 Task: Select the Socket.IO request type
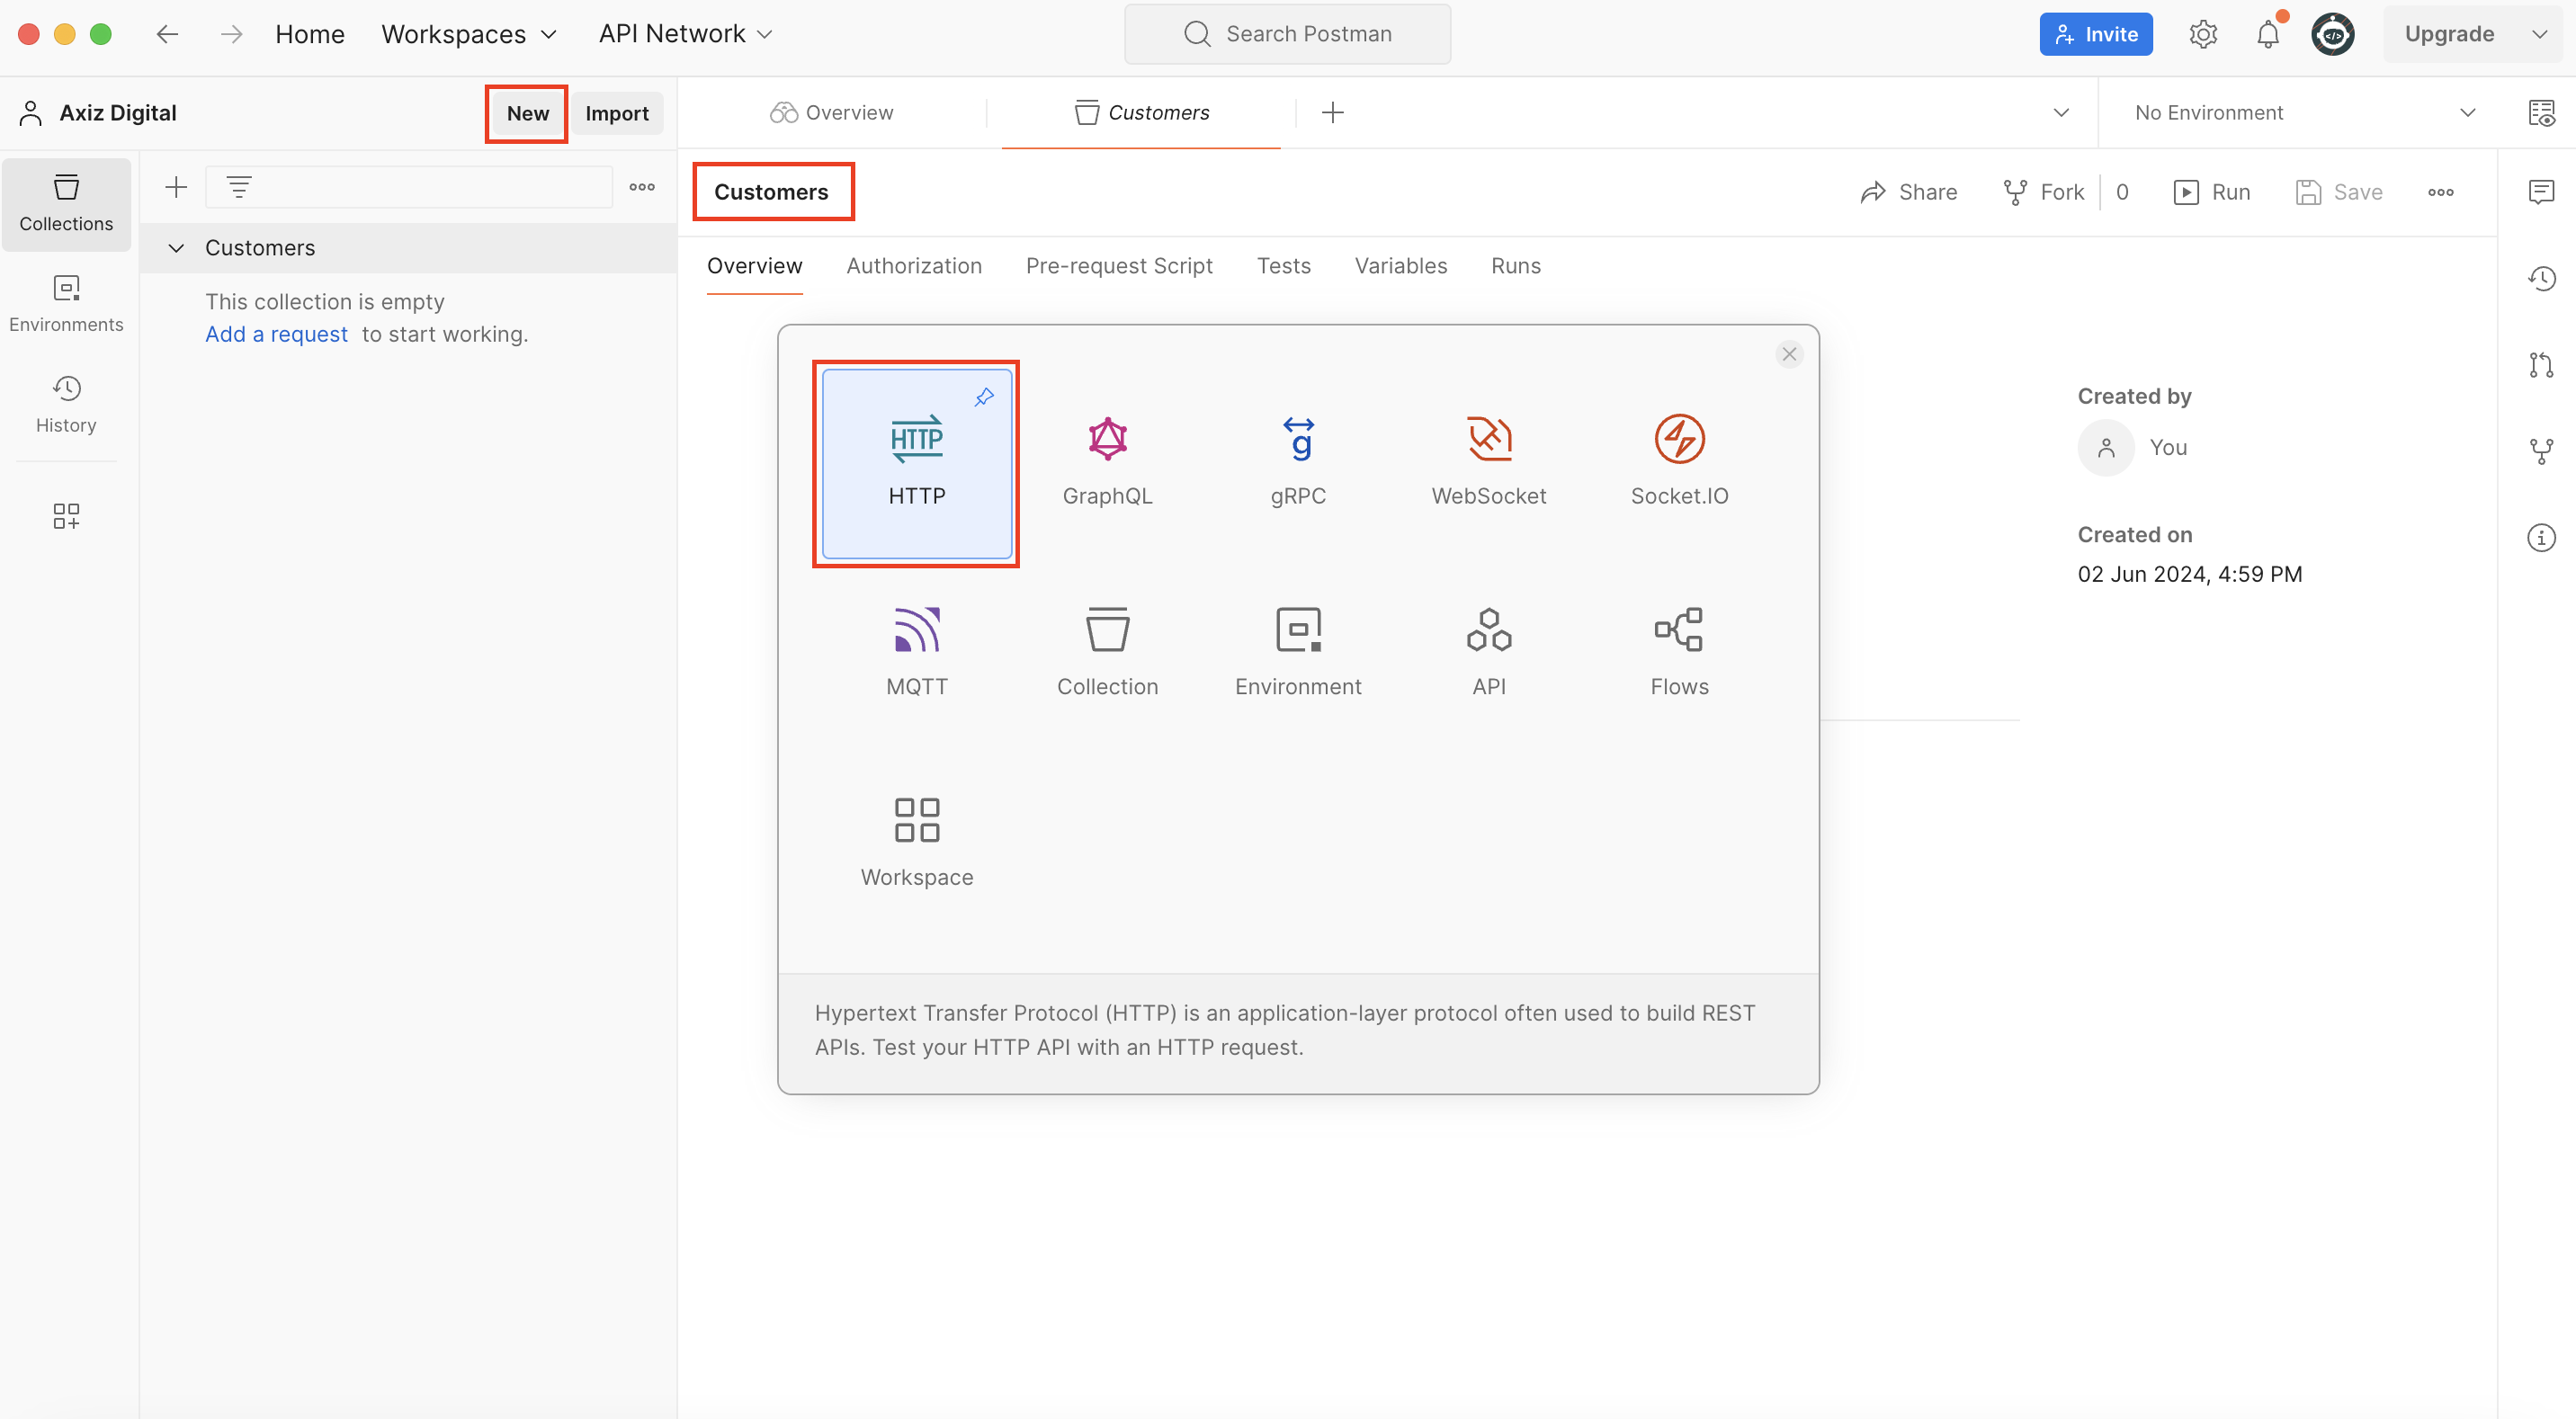[1679, 463]
